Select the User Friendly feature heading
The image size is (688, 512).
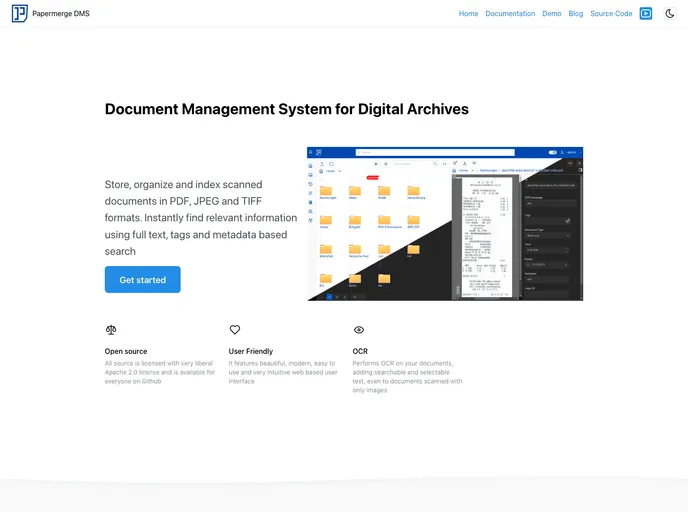[251, 351]
